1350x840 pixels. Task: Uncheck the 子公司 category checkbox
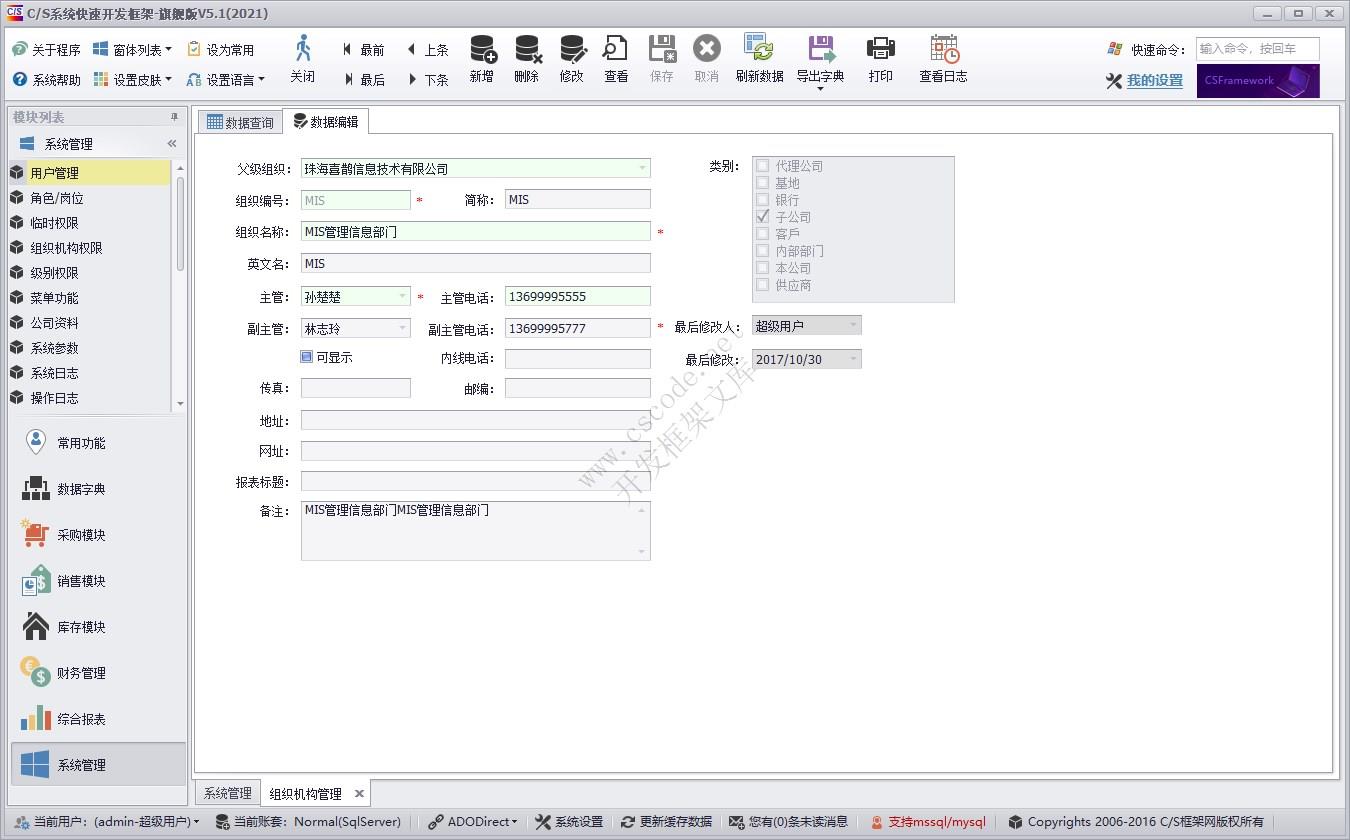coord(763,216)
